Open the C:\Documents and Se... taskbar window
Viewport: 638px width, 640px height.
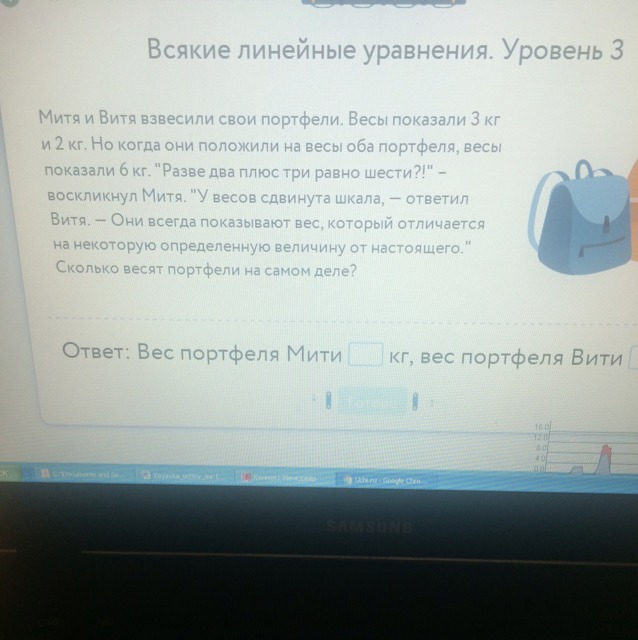click(x=85, y=474)
